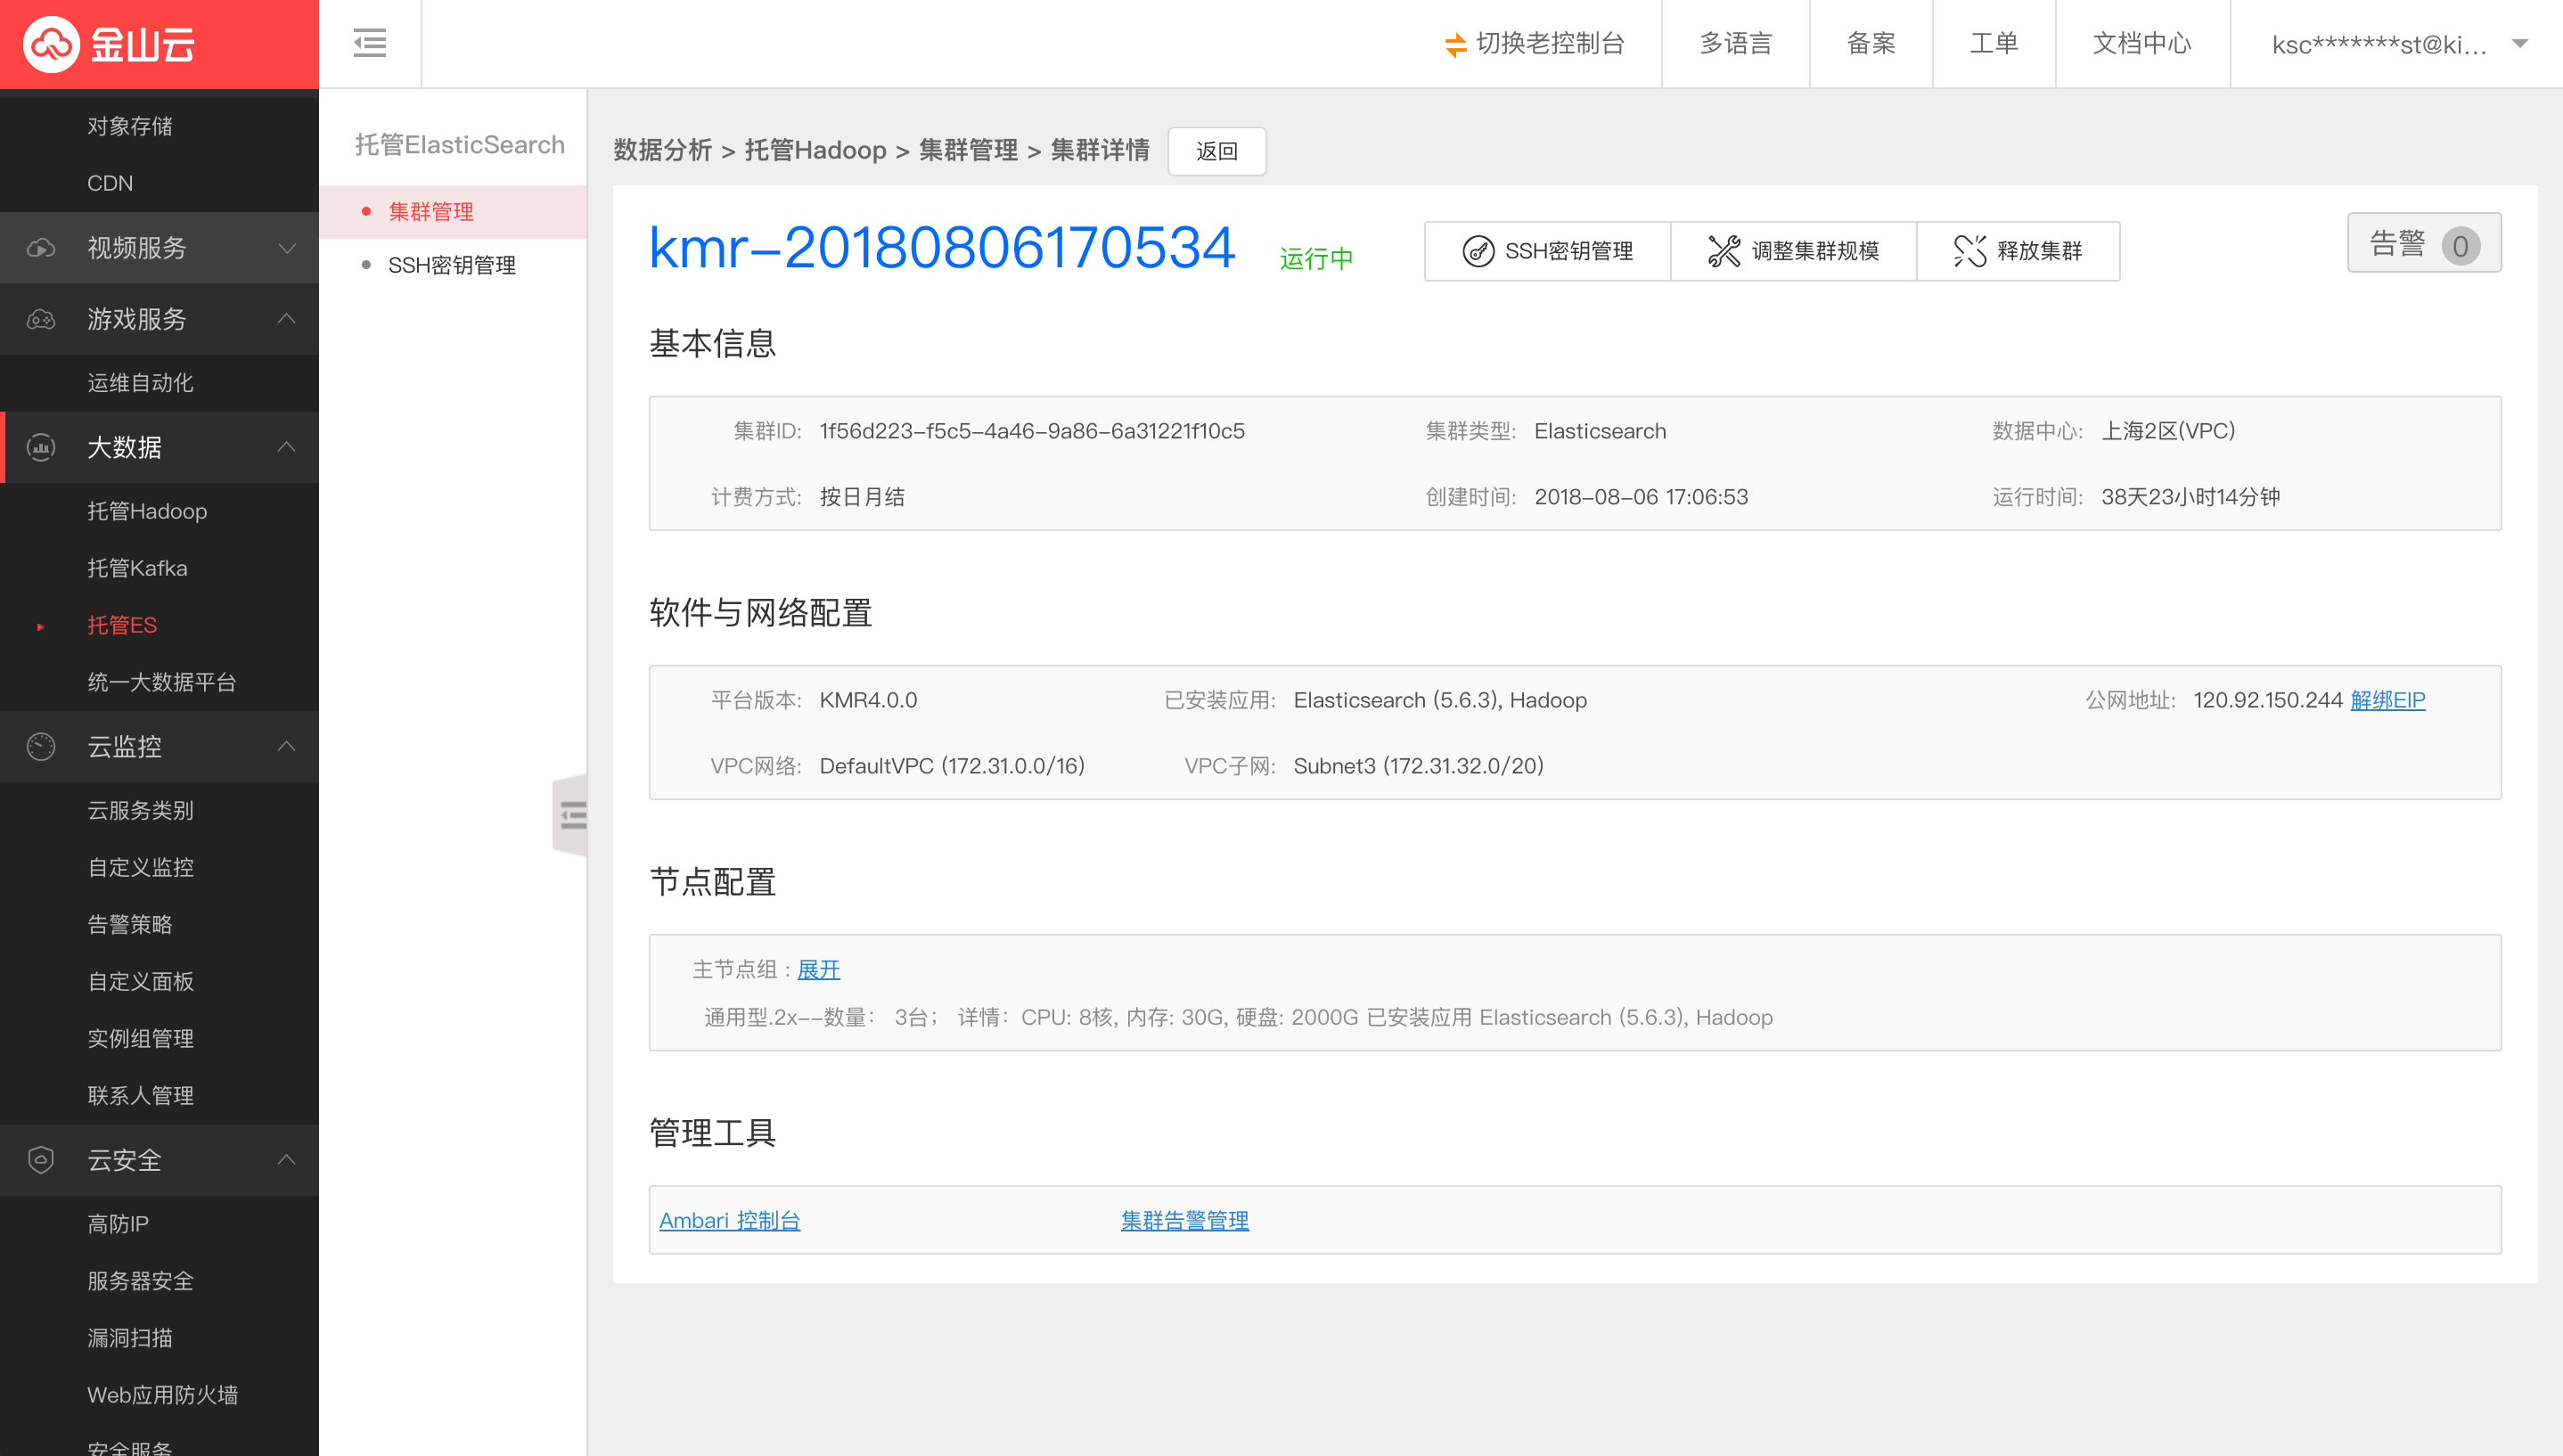Click the 返回 button
Screen dimensions: 2563x1456
coord(1217,151)
